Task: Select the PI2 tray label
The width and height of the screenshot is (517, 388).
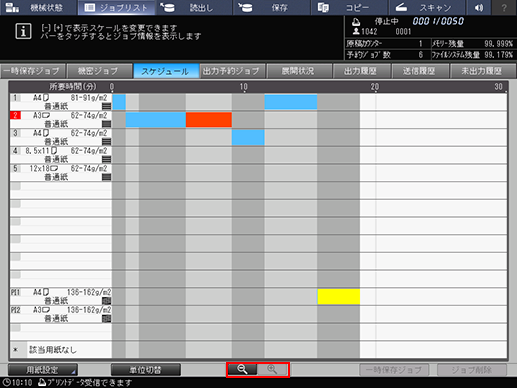Action: [15, 310]
